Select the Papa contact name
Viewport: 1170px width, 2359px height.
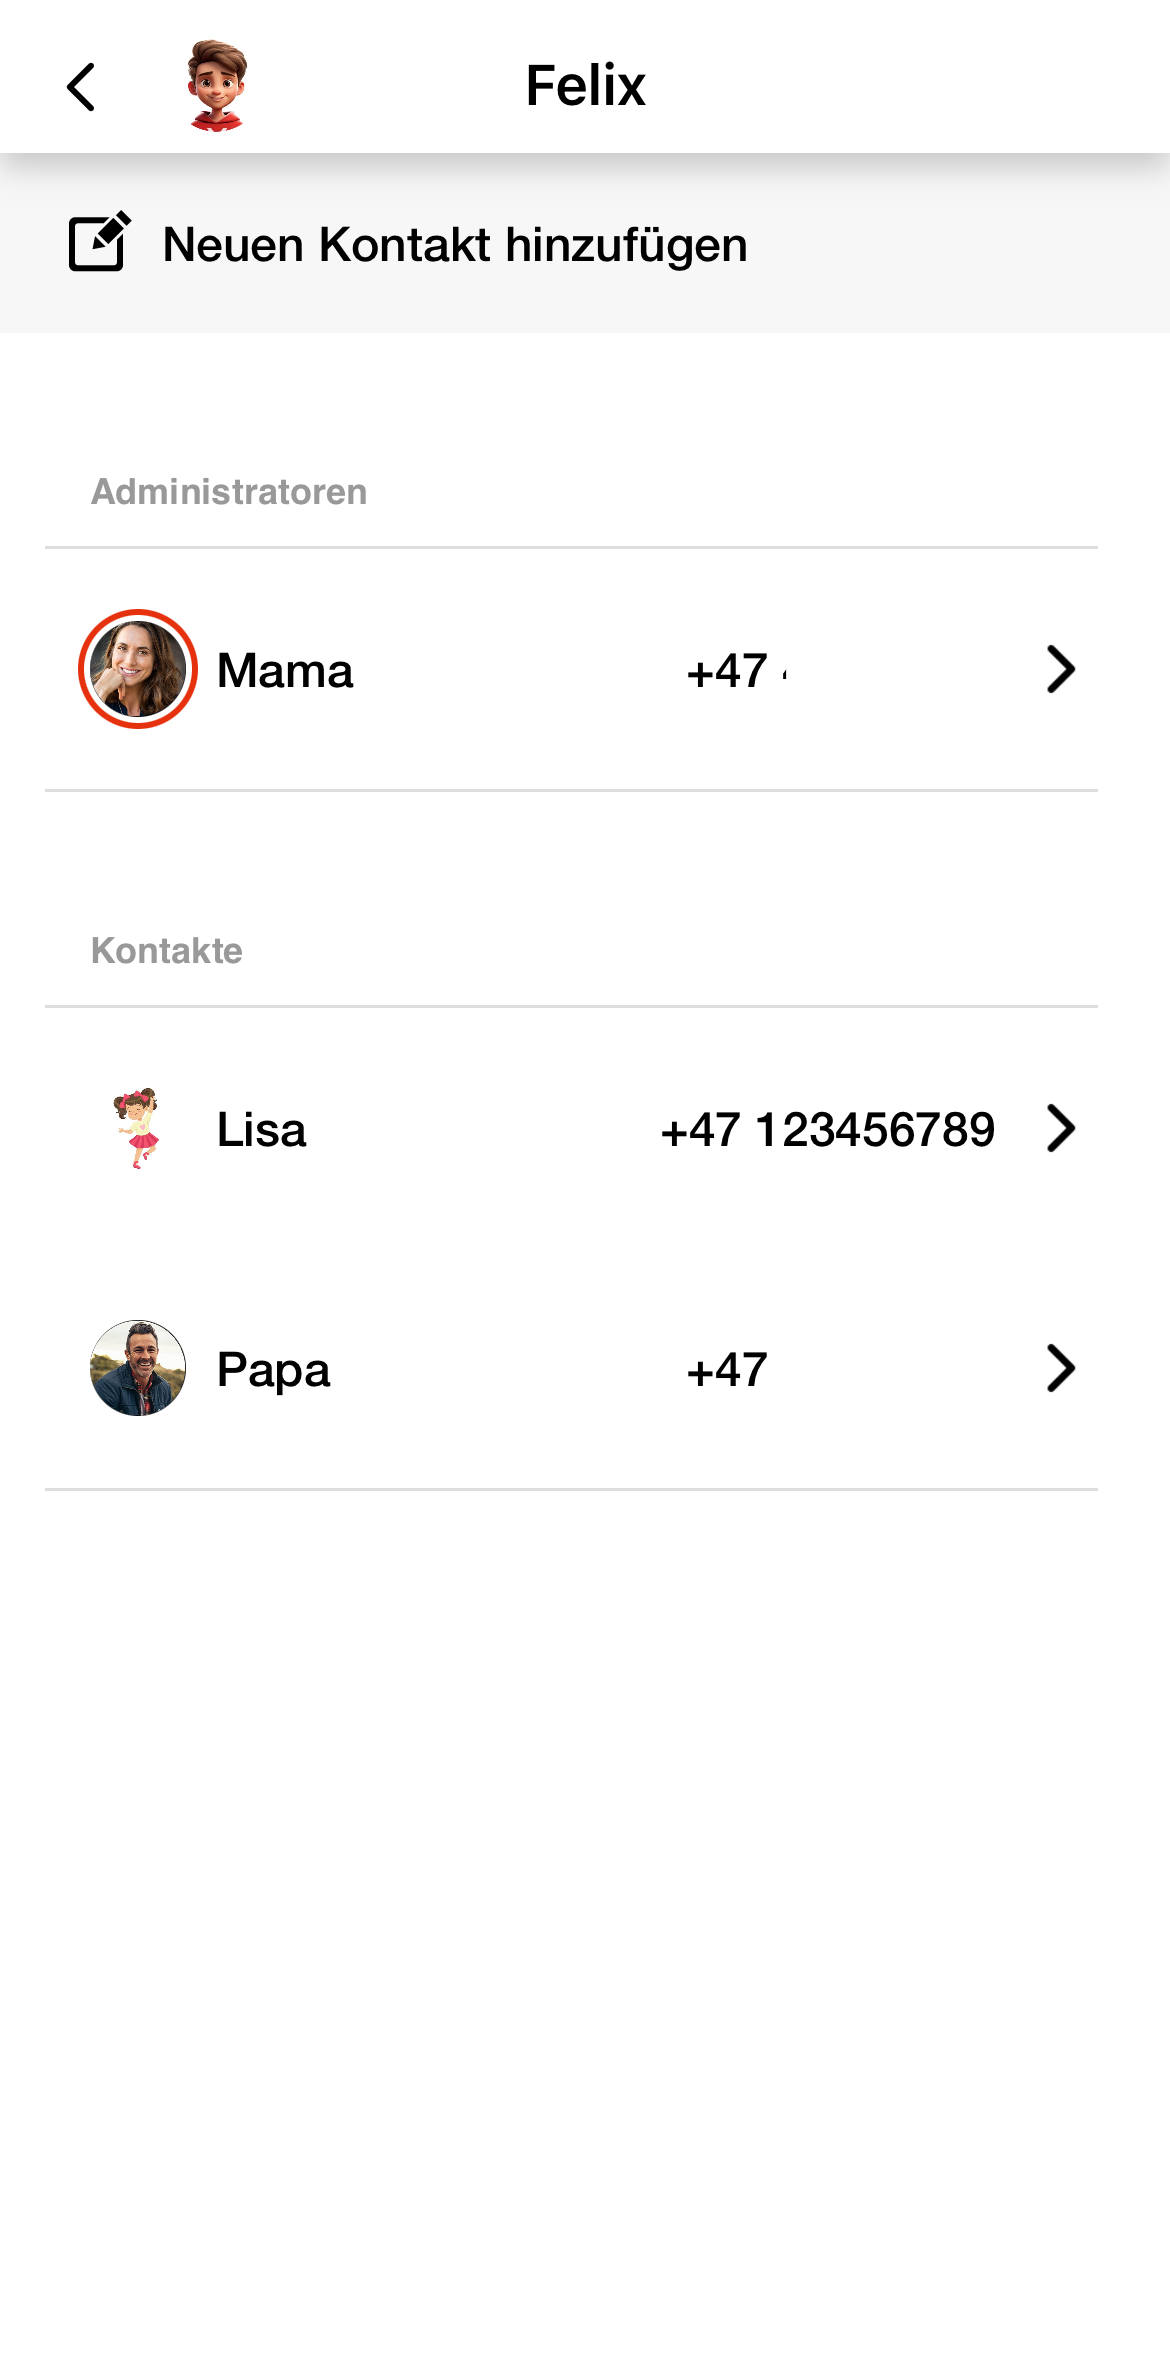[273, 1370]
